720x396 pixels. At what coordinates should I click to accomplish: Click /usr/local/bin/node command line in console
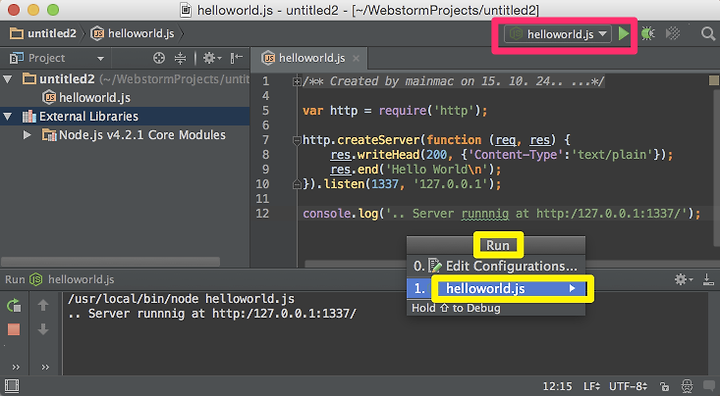pyautogui.click(x=181, y=299)
